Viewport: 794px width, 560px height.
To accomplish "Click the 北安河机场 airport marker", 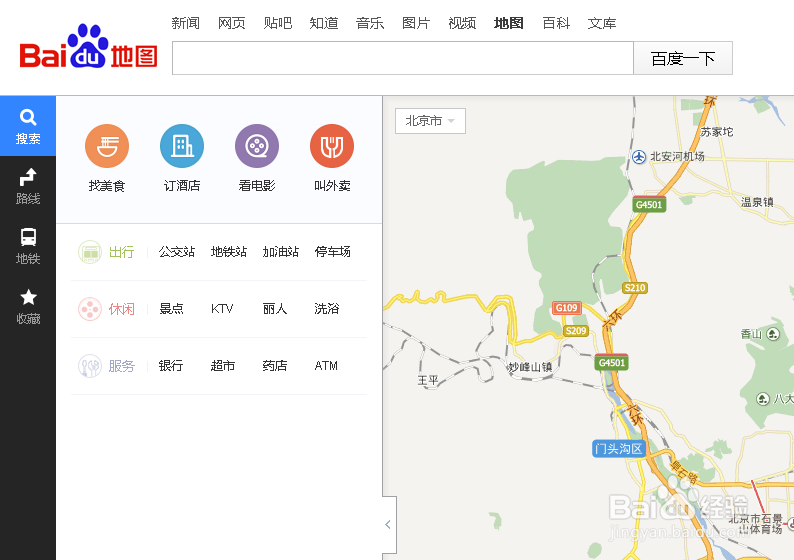I will (639, 157).
